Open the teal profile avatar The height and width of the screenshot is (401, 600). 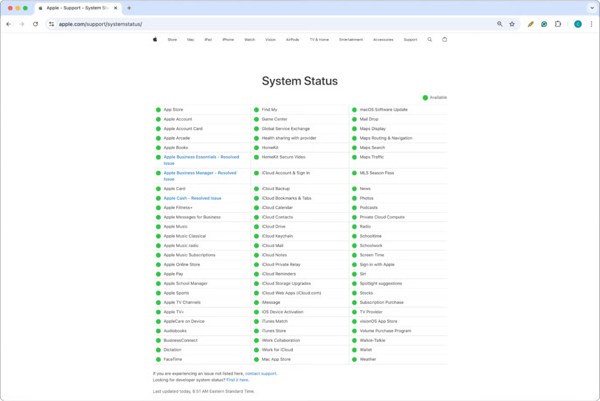click(x=578, y=24)
